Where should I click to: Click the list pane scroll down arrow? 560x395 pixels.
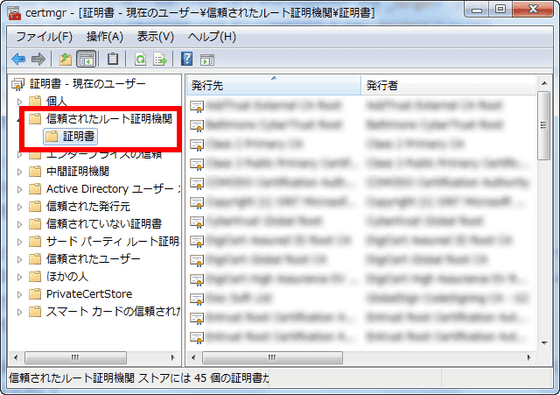pyautogui.click(x=544, y=343)
